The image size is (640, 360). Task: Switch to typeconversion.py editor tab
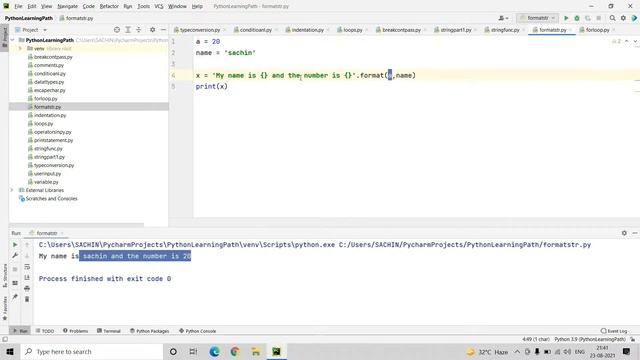pos(200,30)
